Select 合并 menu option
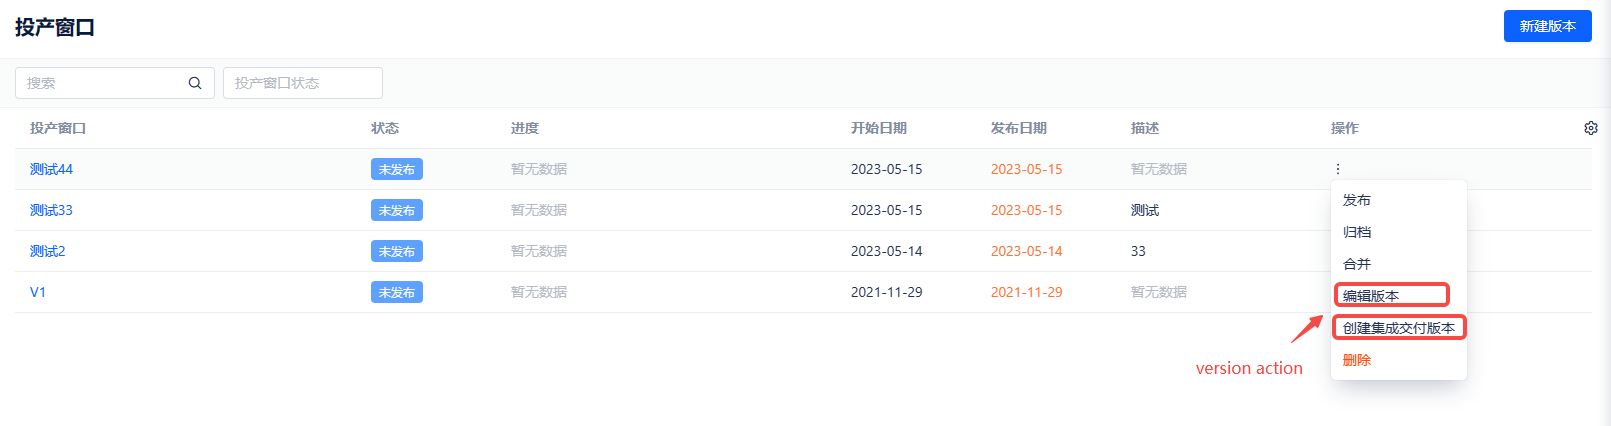Screen dimensions: 1611x426 click(x=1357, y=264)
